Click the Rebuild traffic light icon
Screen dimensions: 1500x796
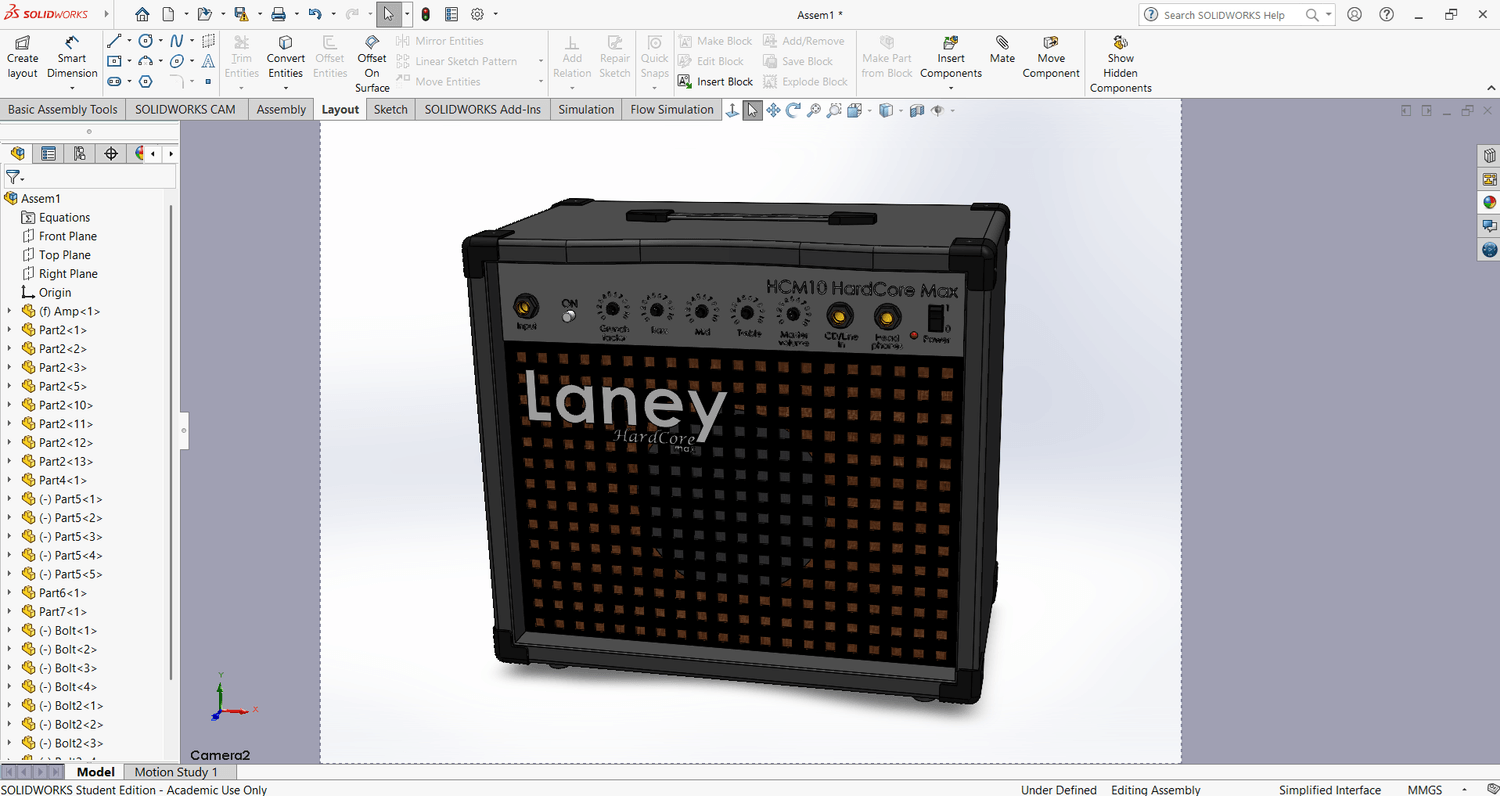click(425, 15)
